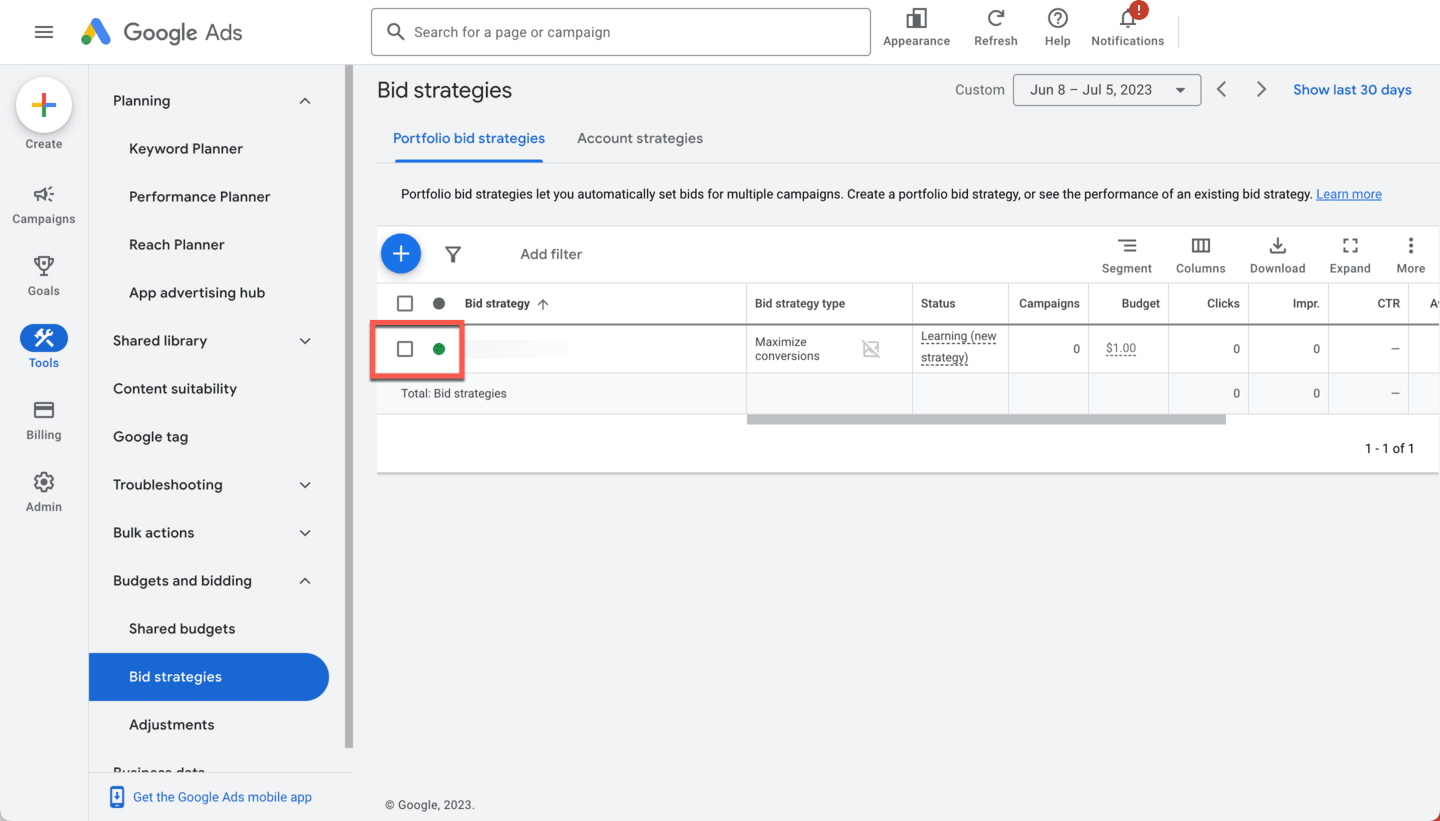This screenshot has width=1440, height=821.
Task: Click the gray status dot column header
Action: pos(439,303)
